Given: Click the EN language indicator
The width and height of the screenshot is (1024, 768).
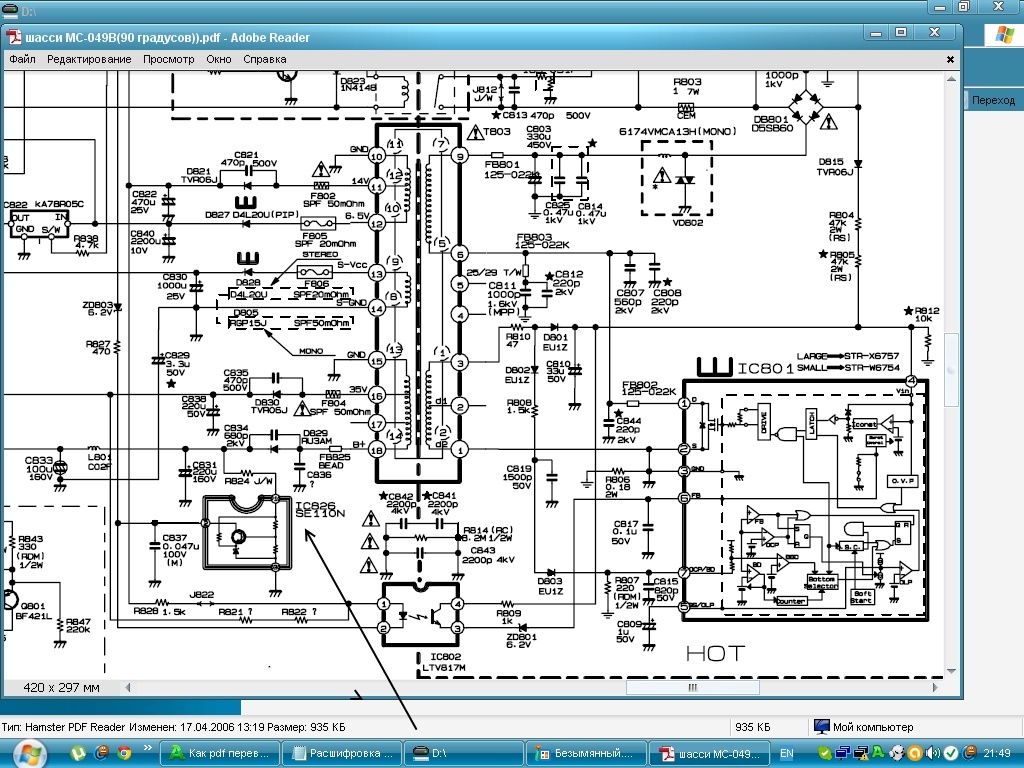Looking at the screenshot, I should point(787,754).
